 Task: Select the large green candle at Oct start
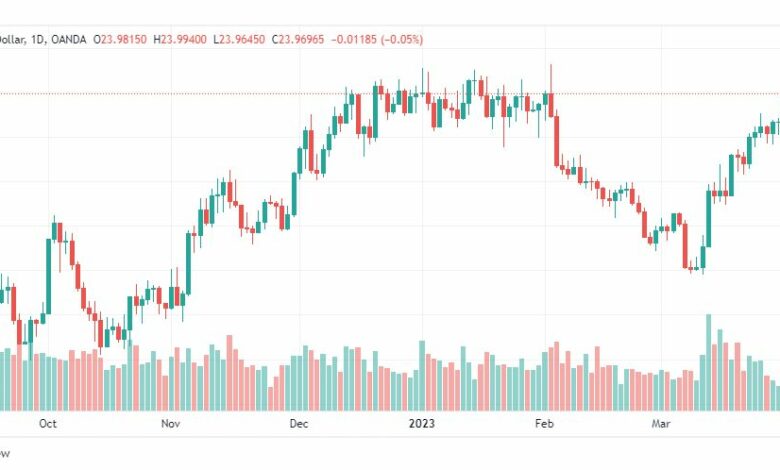coord(49,277)
